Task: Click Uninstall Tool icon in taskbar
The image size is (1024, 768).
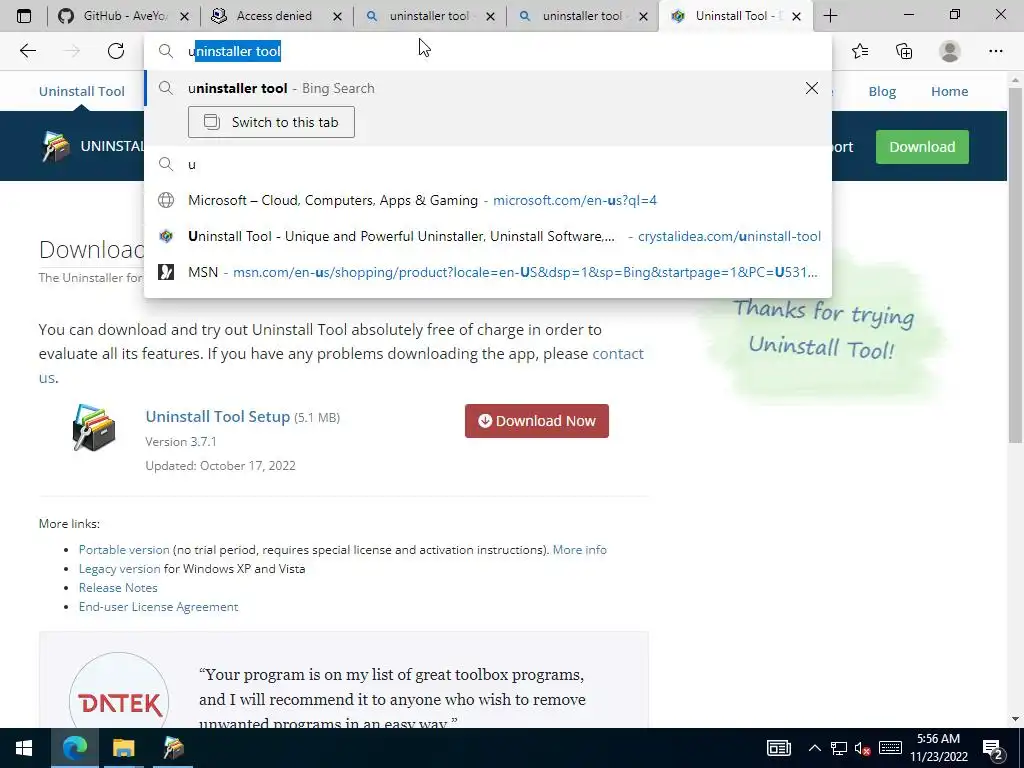Action: (173, 748)
